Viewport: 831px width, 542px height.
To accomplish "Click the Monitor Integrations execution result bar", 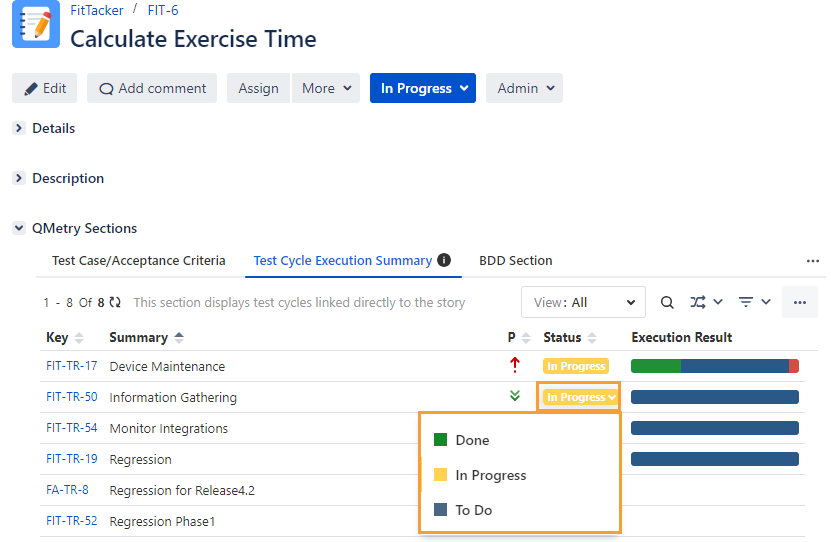I will [714, 428].
